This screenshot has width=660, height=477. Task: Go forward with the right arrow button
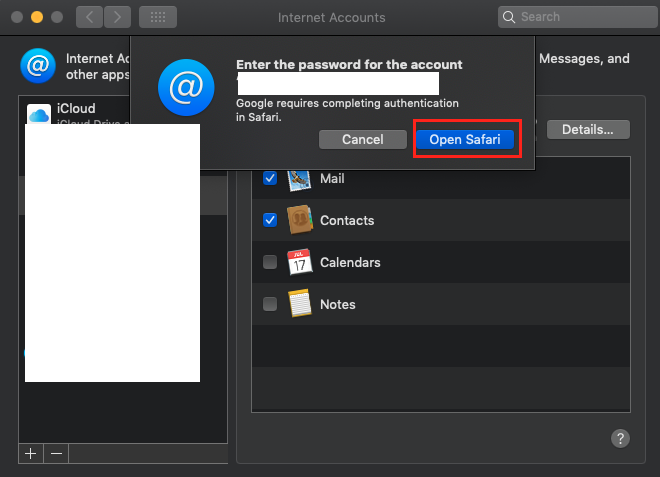(117, 17)
